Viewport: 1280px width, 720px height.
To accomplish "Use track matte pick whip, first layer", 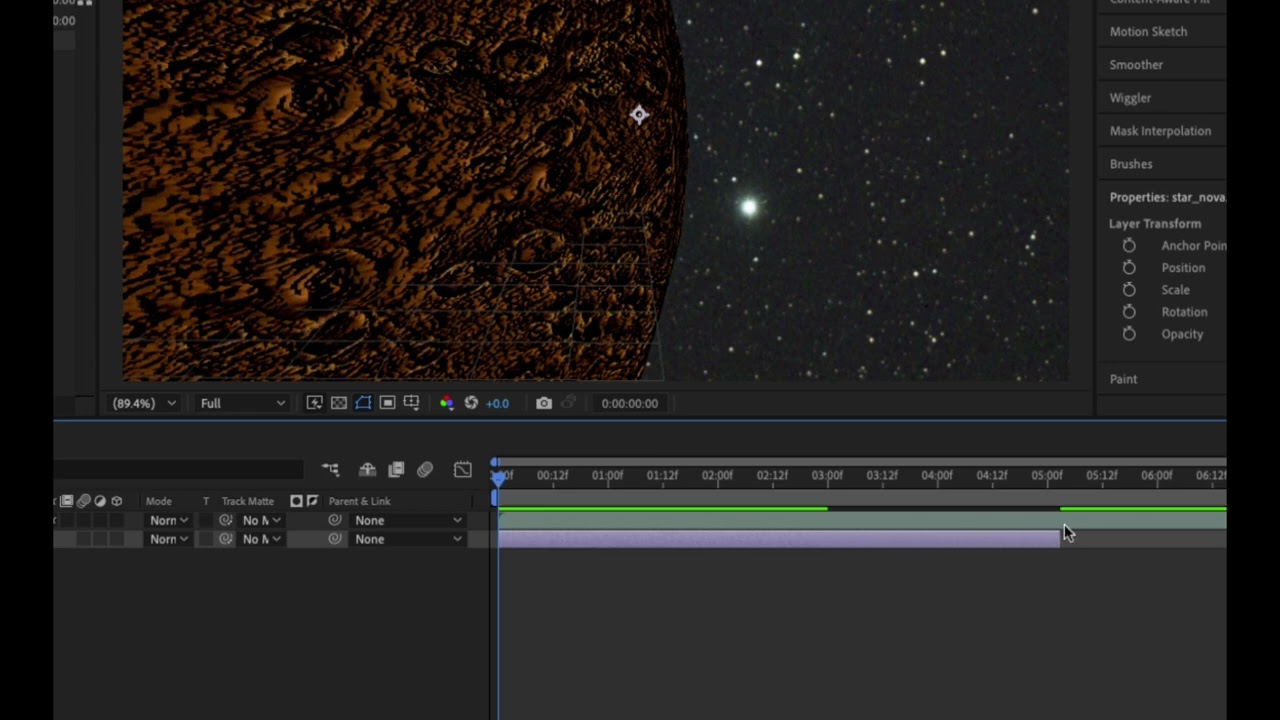I will 226,520.
